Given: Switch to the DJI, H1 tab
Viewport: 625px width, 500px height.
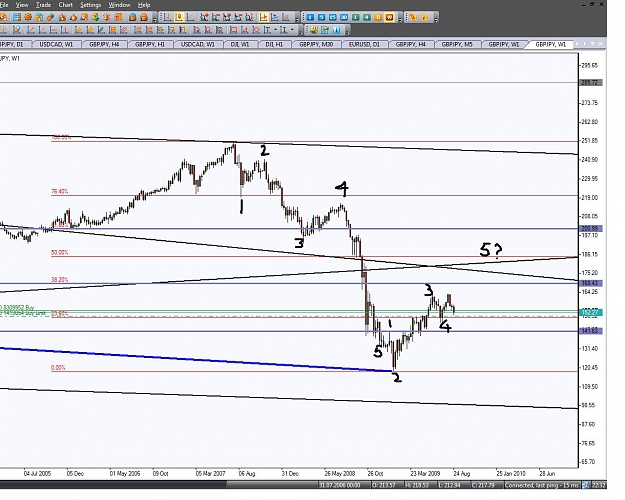Looking at the screenshot, I should pos(274,44).
